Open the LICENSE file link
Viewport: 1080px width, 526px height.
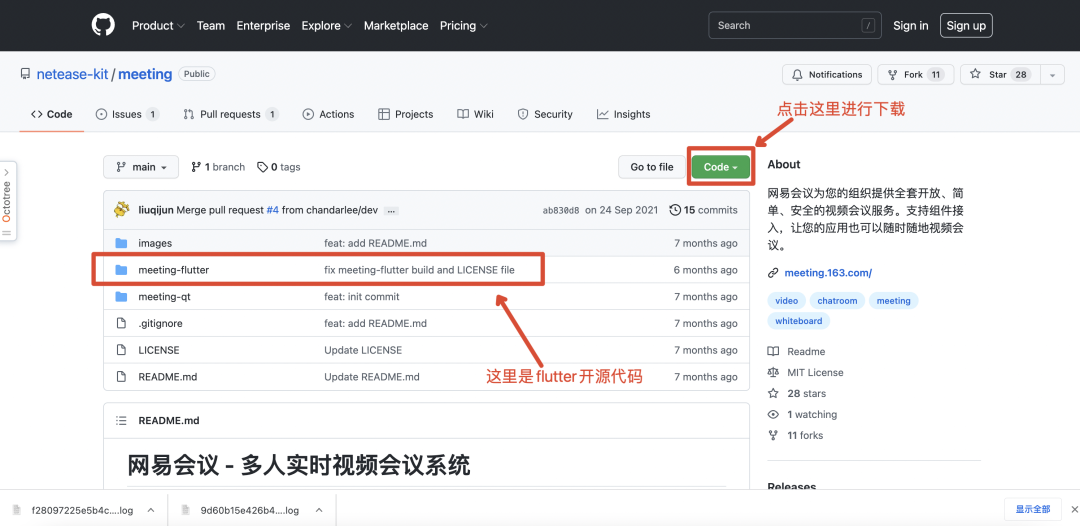(x=158, y=350)
